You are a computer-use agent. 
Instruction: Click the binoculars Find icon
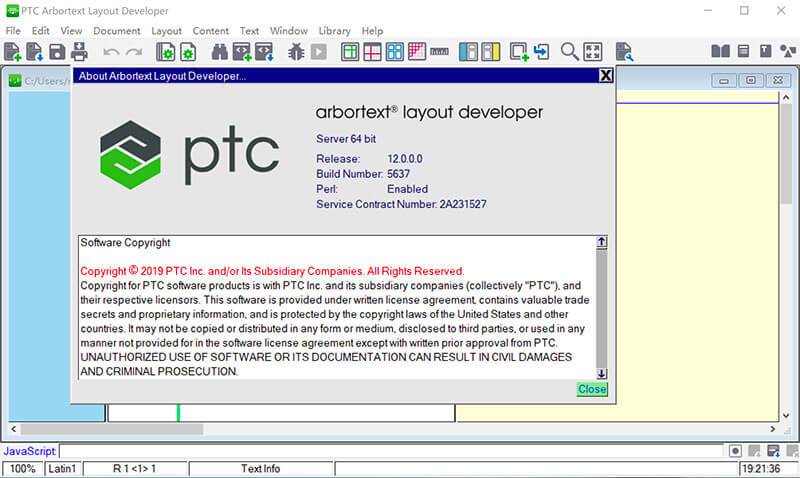(219, 52)
